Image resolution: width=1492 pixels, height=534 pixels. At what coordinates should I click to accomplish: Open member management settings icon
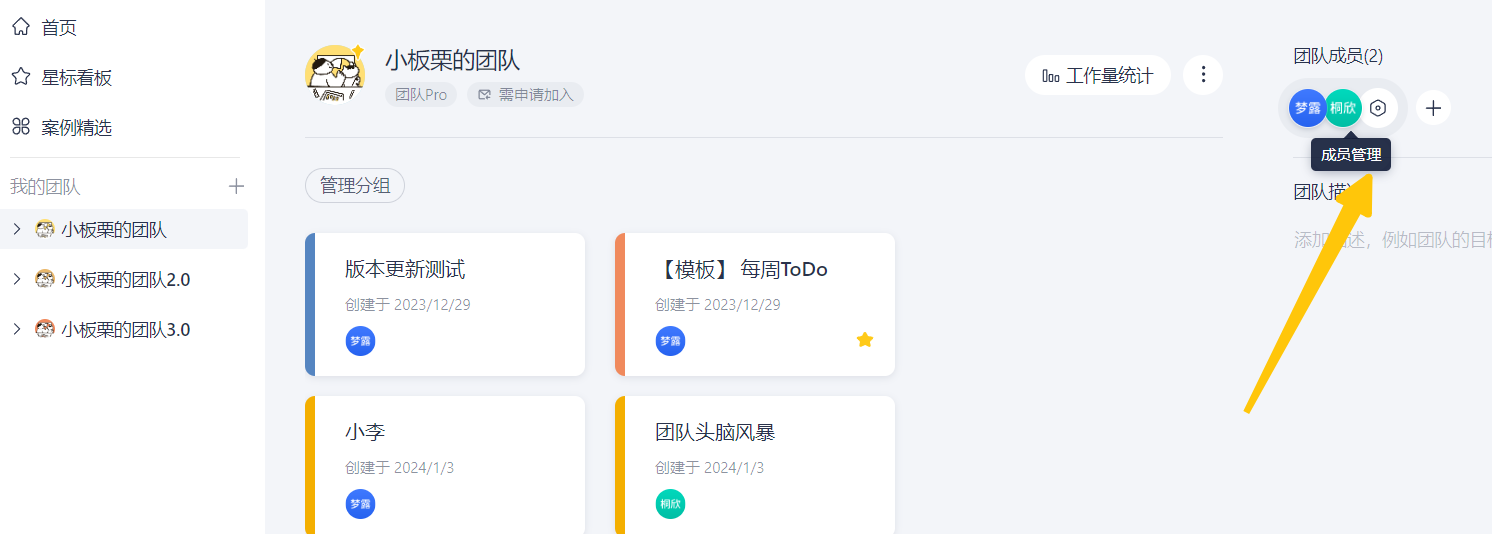1378,108
